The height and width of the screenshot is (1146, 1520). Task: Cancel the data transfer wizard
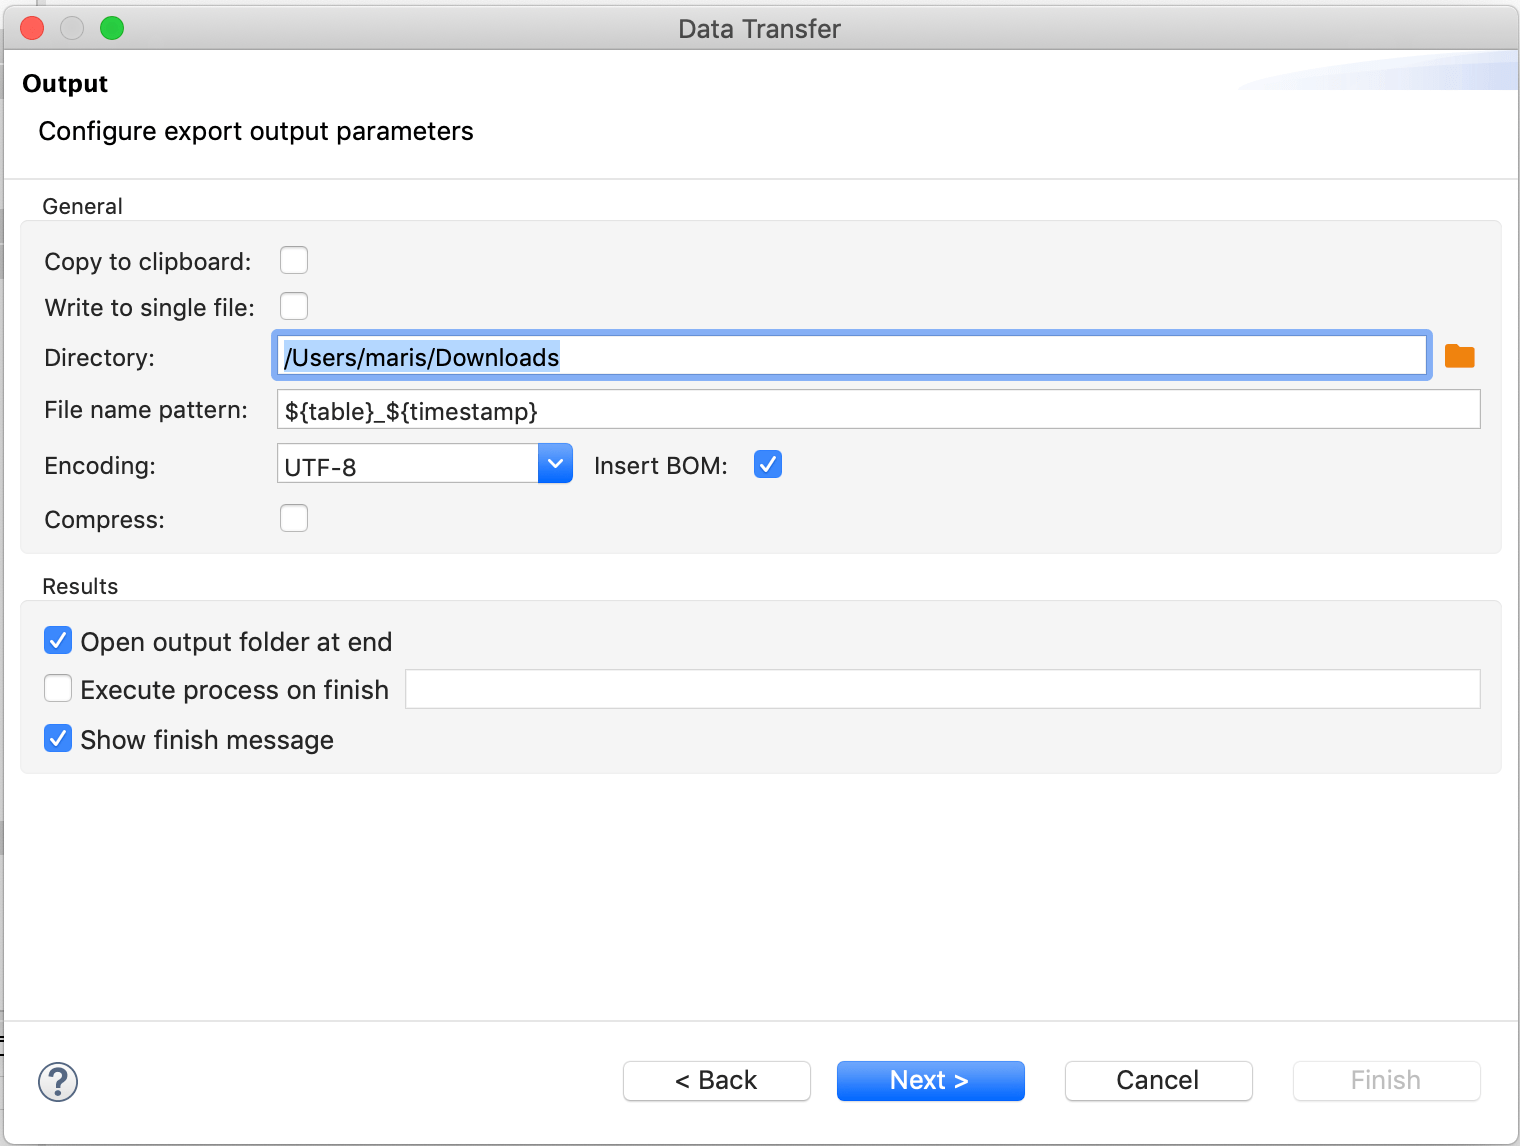(1158, 1080)
